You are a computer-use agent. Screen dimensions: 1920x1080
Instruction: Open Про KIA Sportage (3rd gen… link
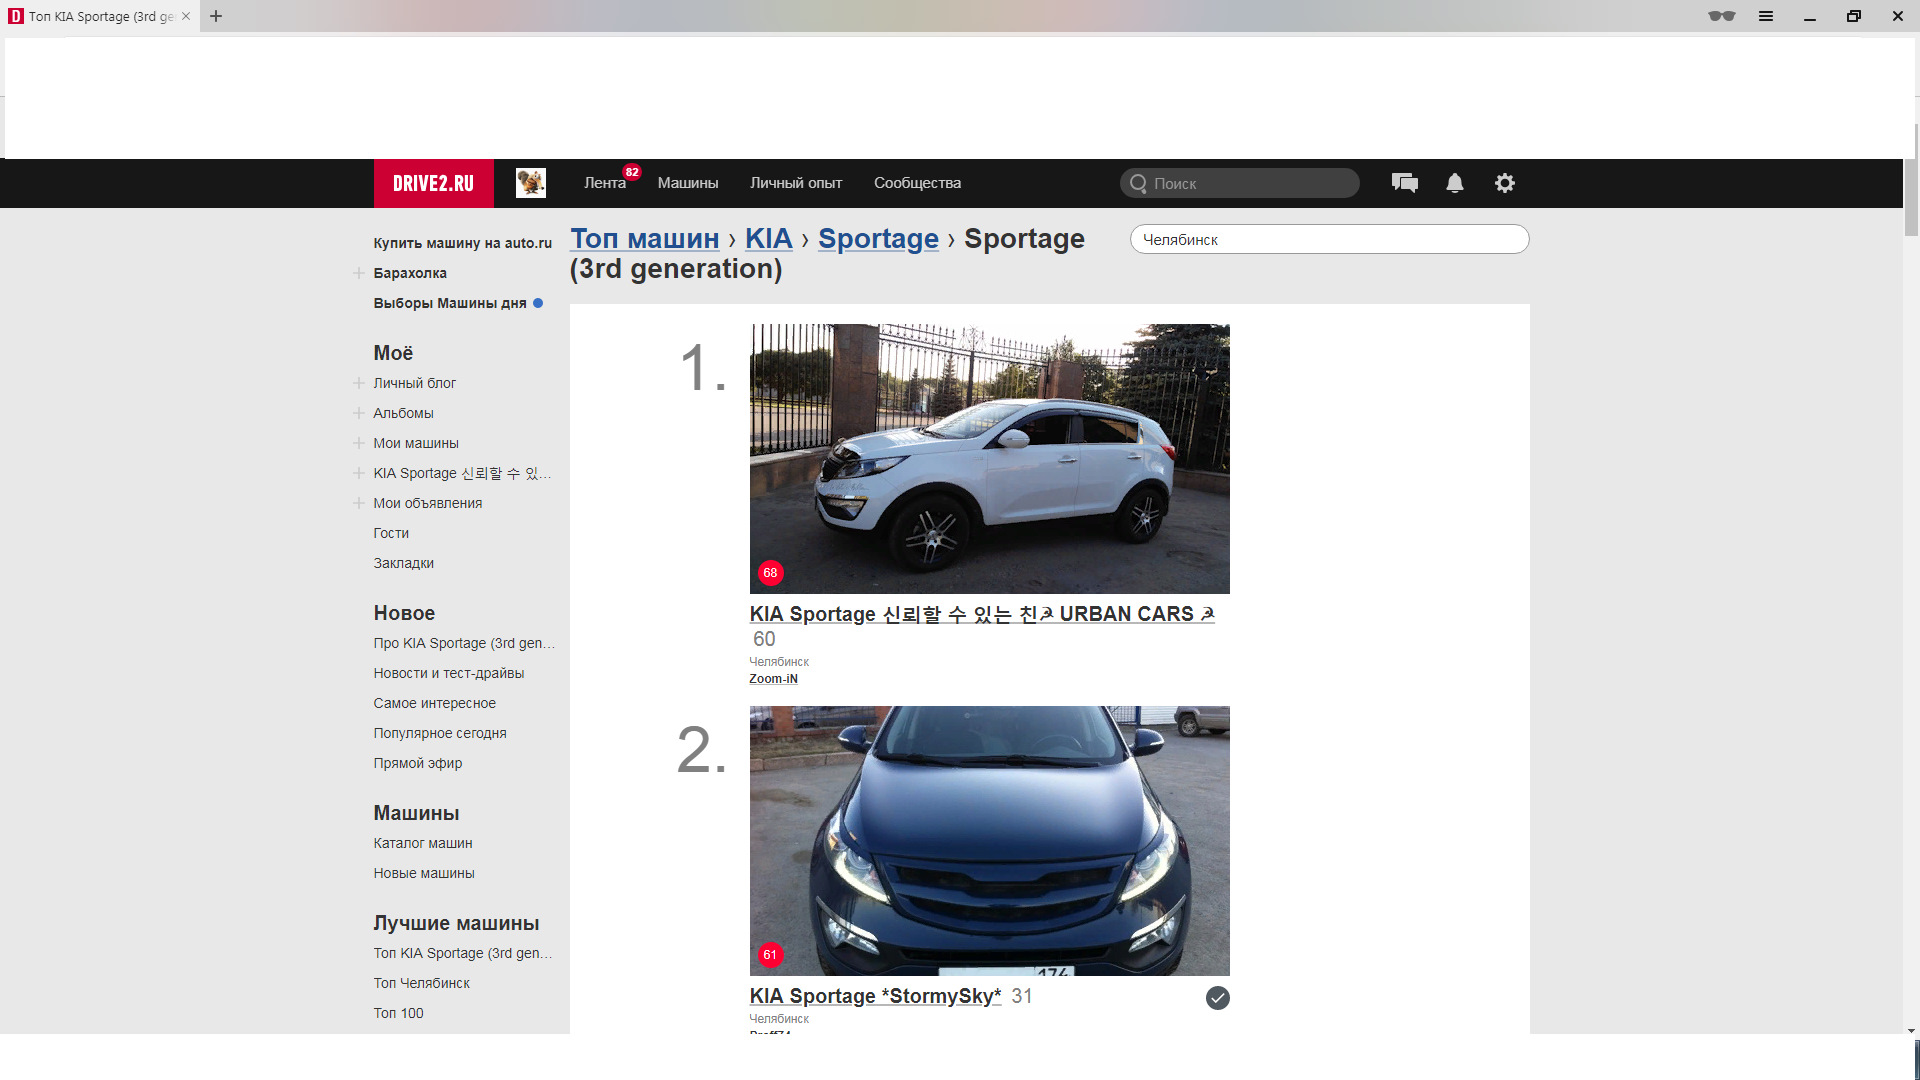click(464, 643)
